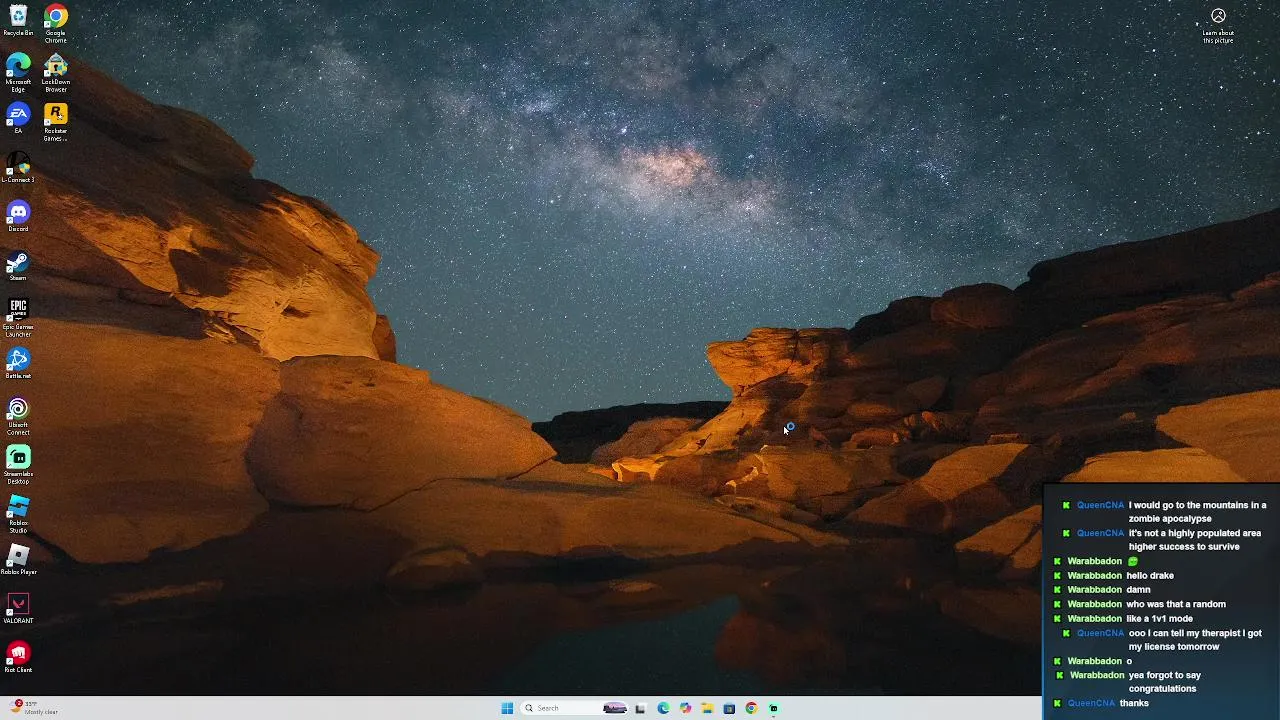Select the Ubisoft Connect desktop icon
Image resolution: width=1280 pixels, height=720 pixels.
pyautogui.click(x=18, y=416)
